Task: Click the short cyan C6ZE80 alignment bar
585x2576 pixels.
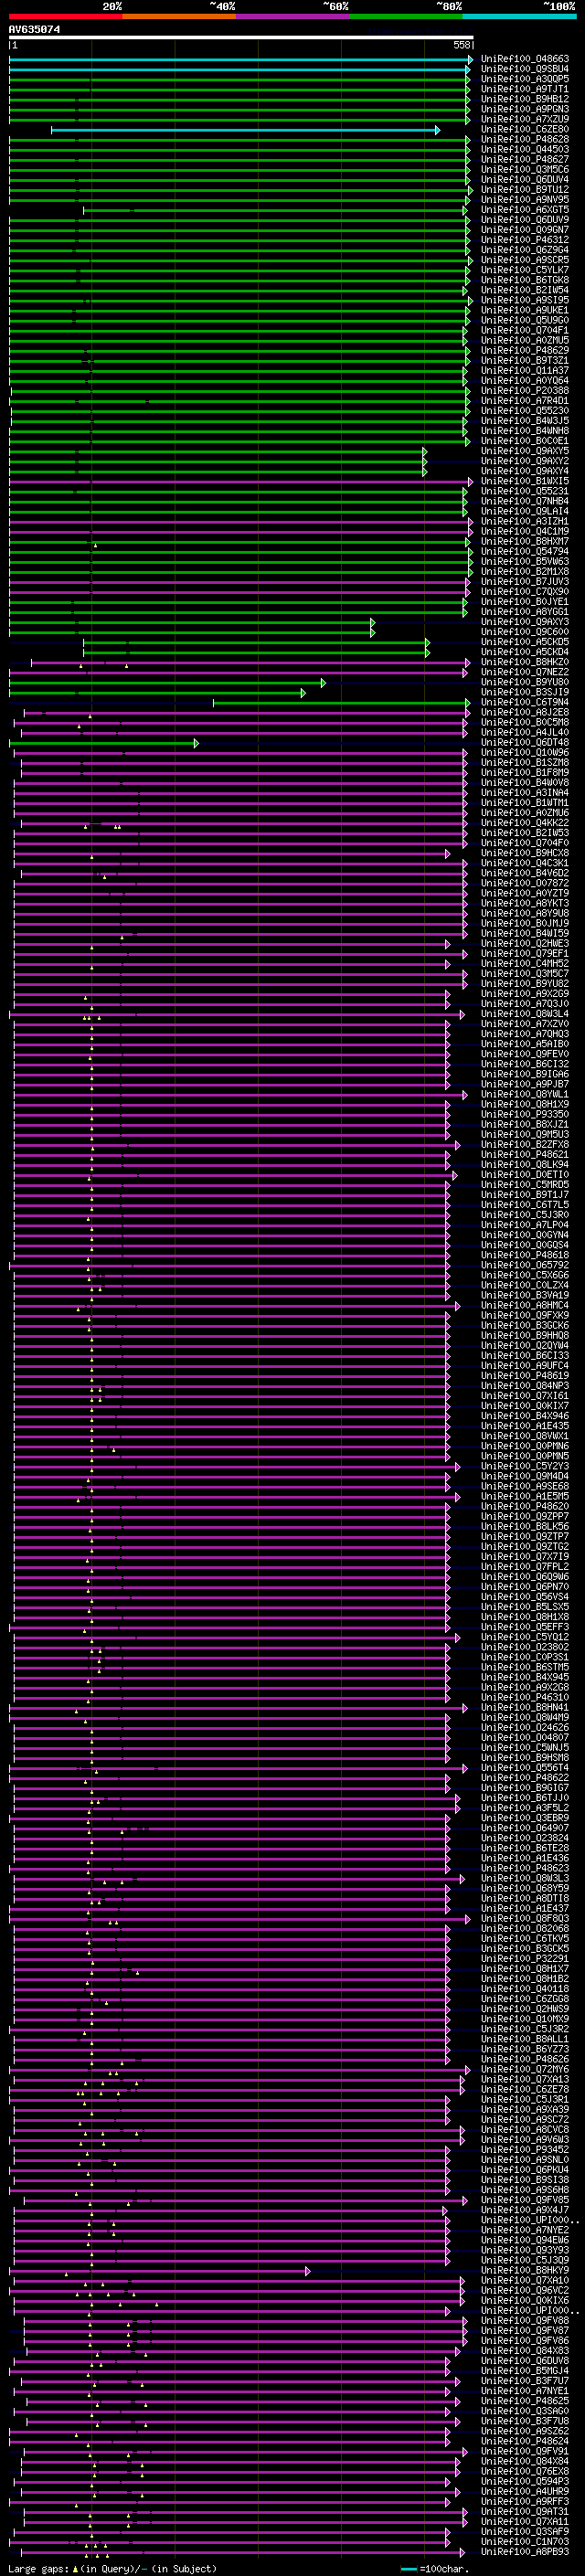Action: point(245,130)
